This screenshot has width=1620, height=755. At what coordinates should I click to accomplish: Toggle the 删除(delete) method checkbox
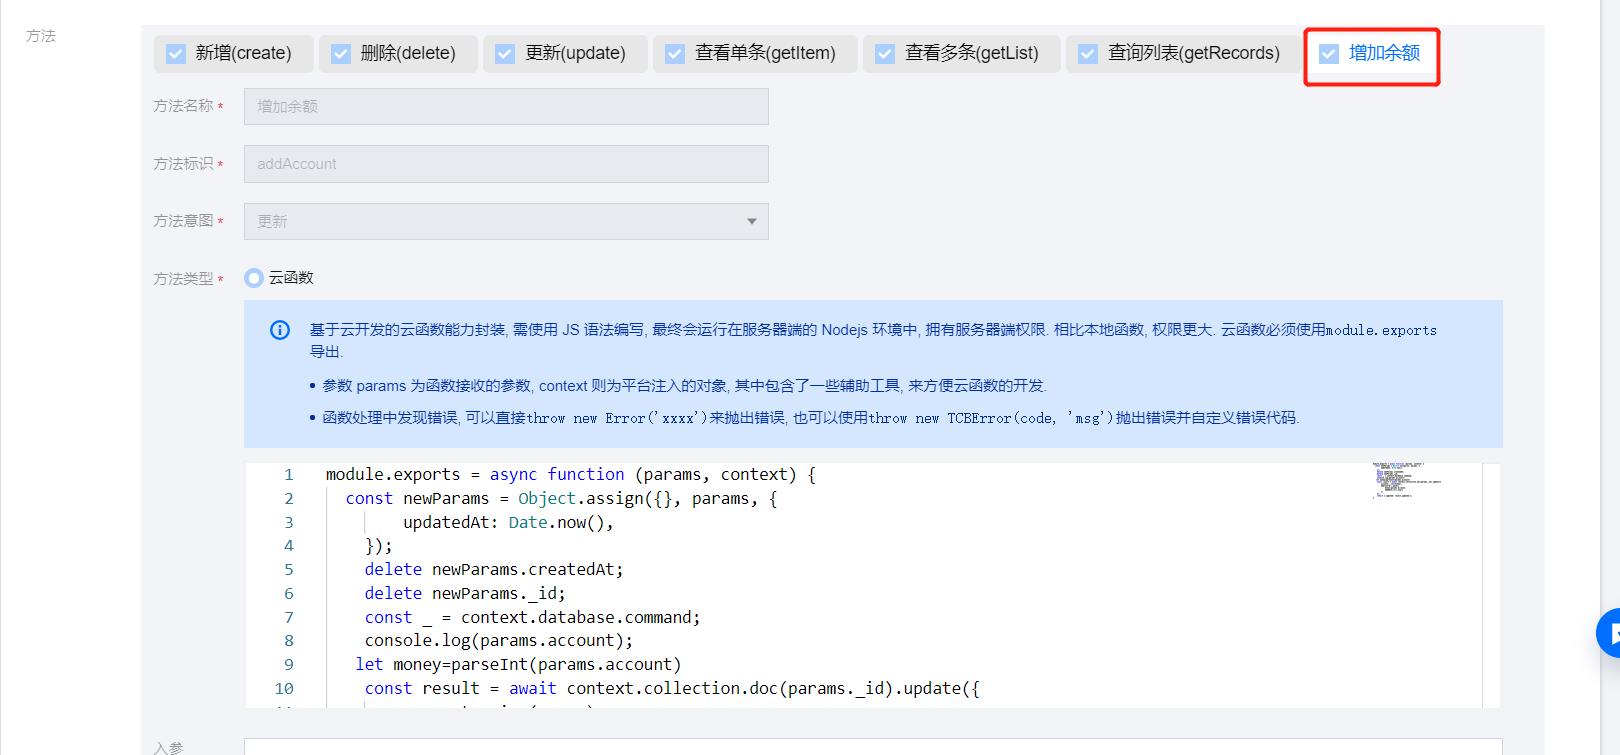point(341,54)
